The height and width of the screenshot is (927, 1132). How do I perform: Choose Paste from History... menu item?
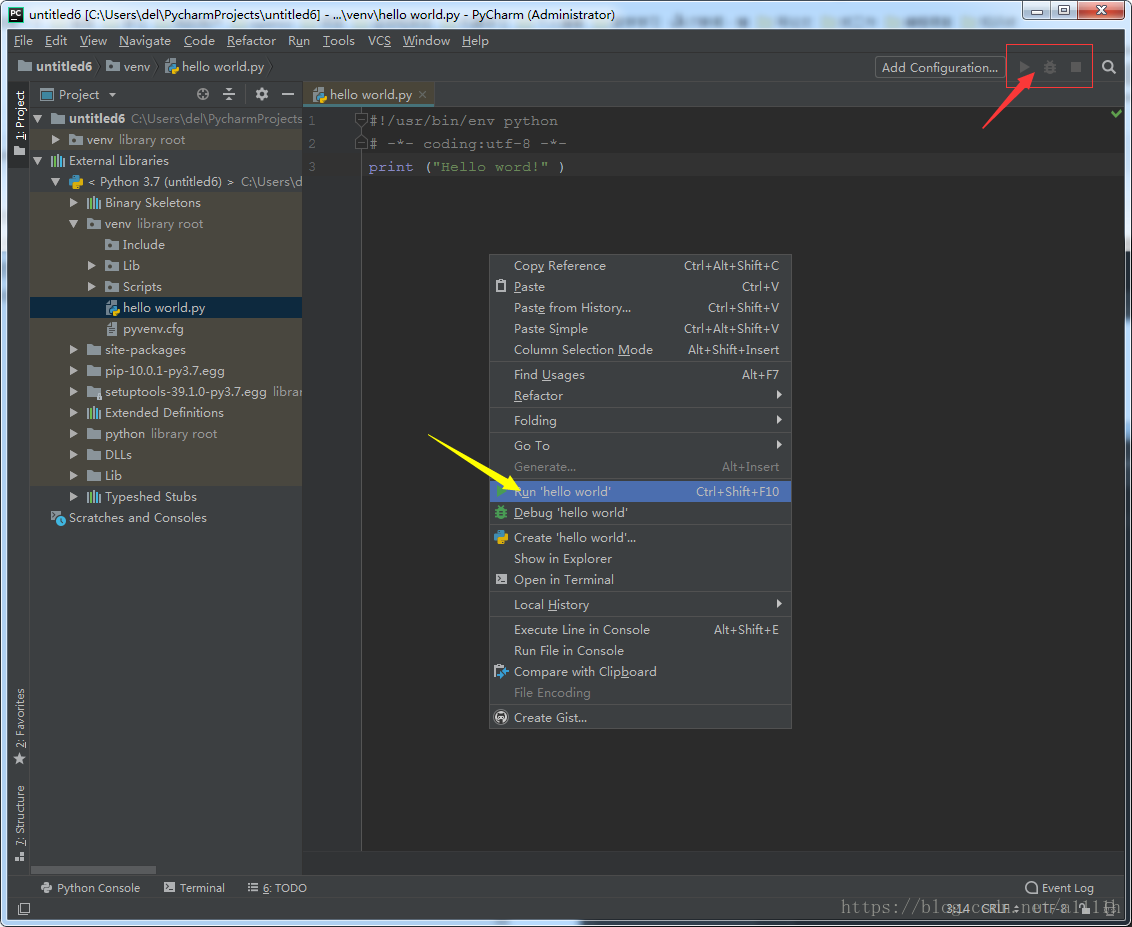(640, 308)
